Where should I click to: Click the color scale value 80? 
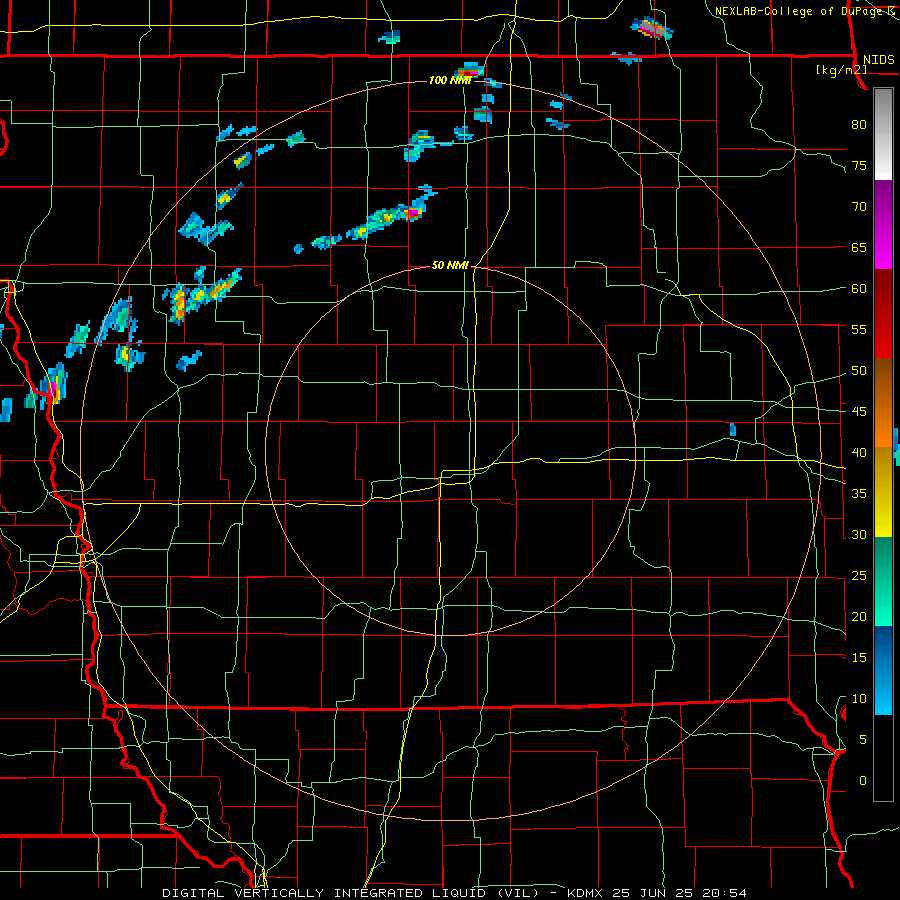click(x=859, y=125)
